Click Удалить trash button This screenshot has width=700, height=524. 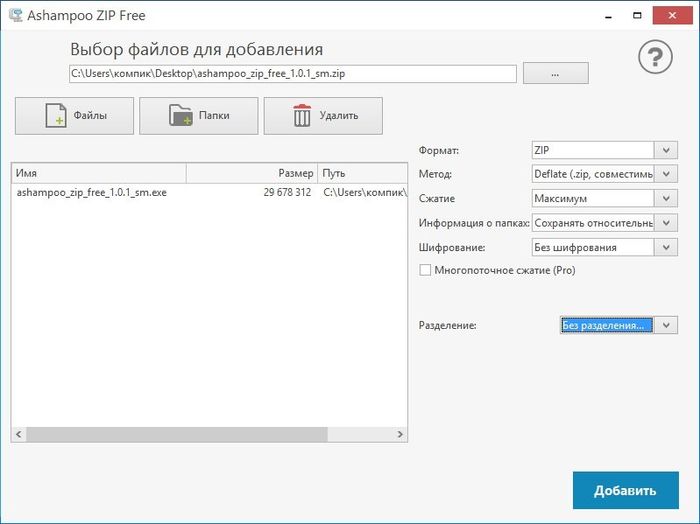pos(322,116)
